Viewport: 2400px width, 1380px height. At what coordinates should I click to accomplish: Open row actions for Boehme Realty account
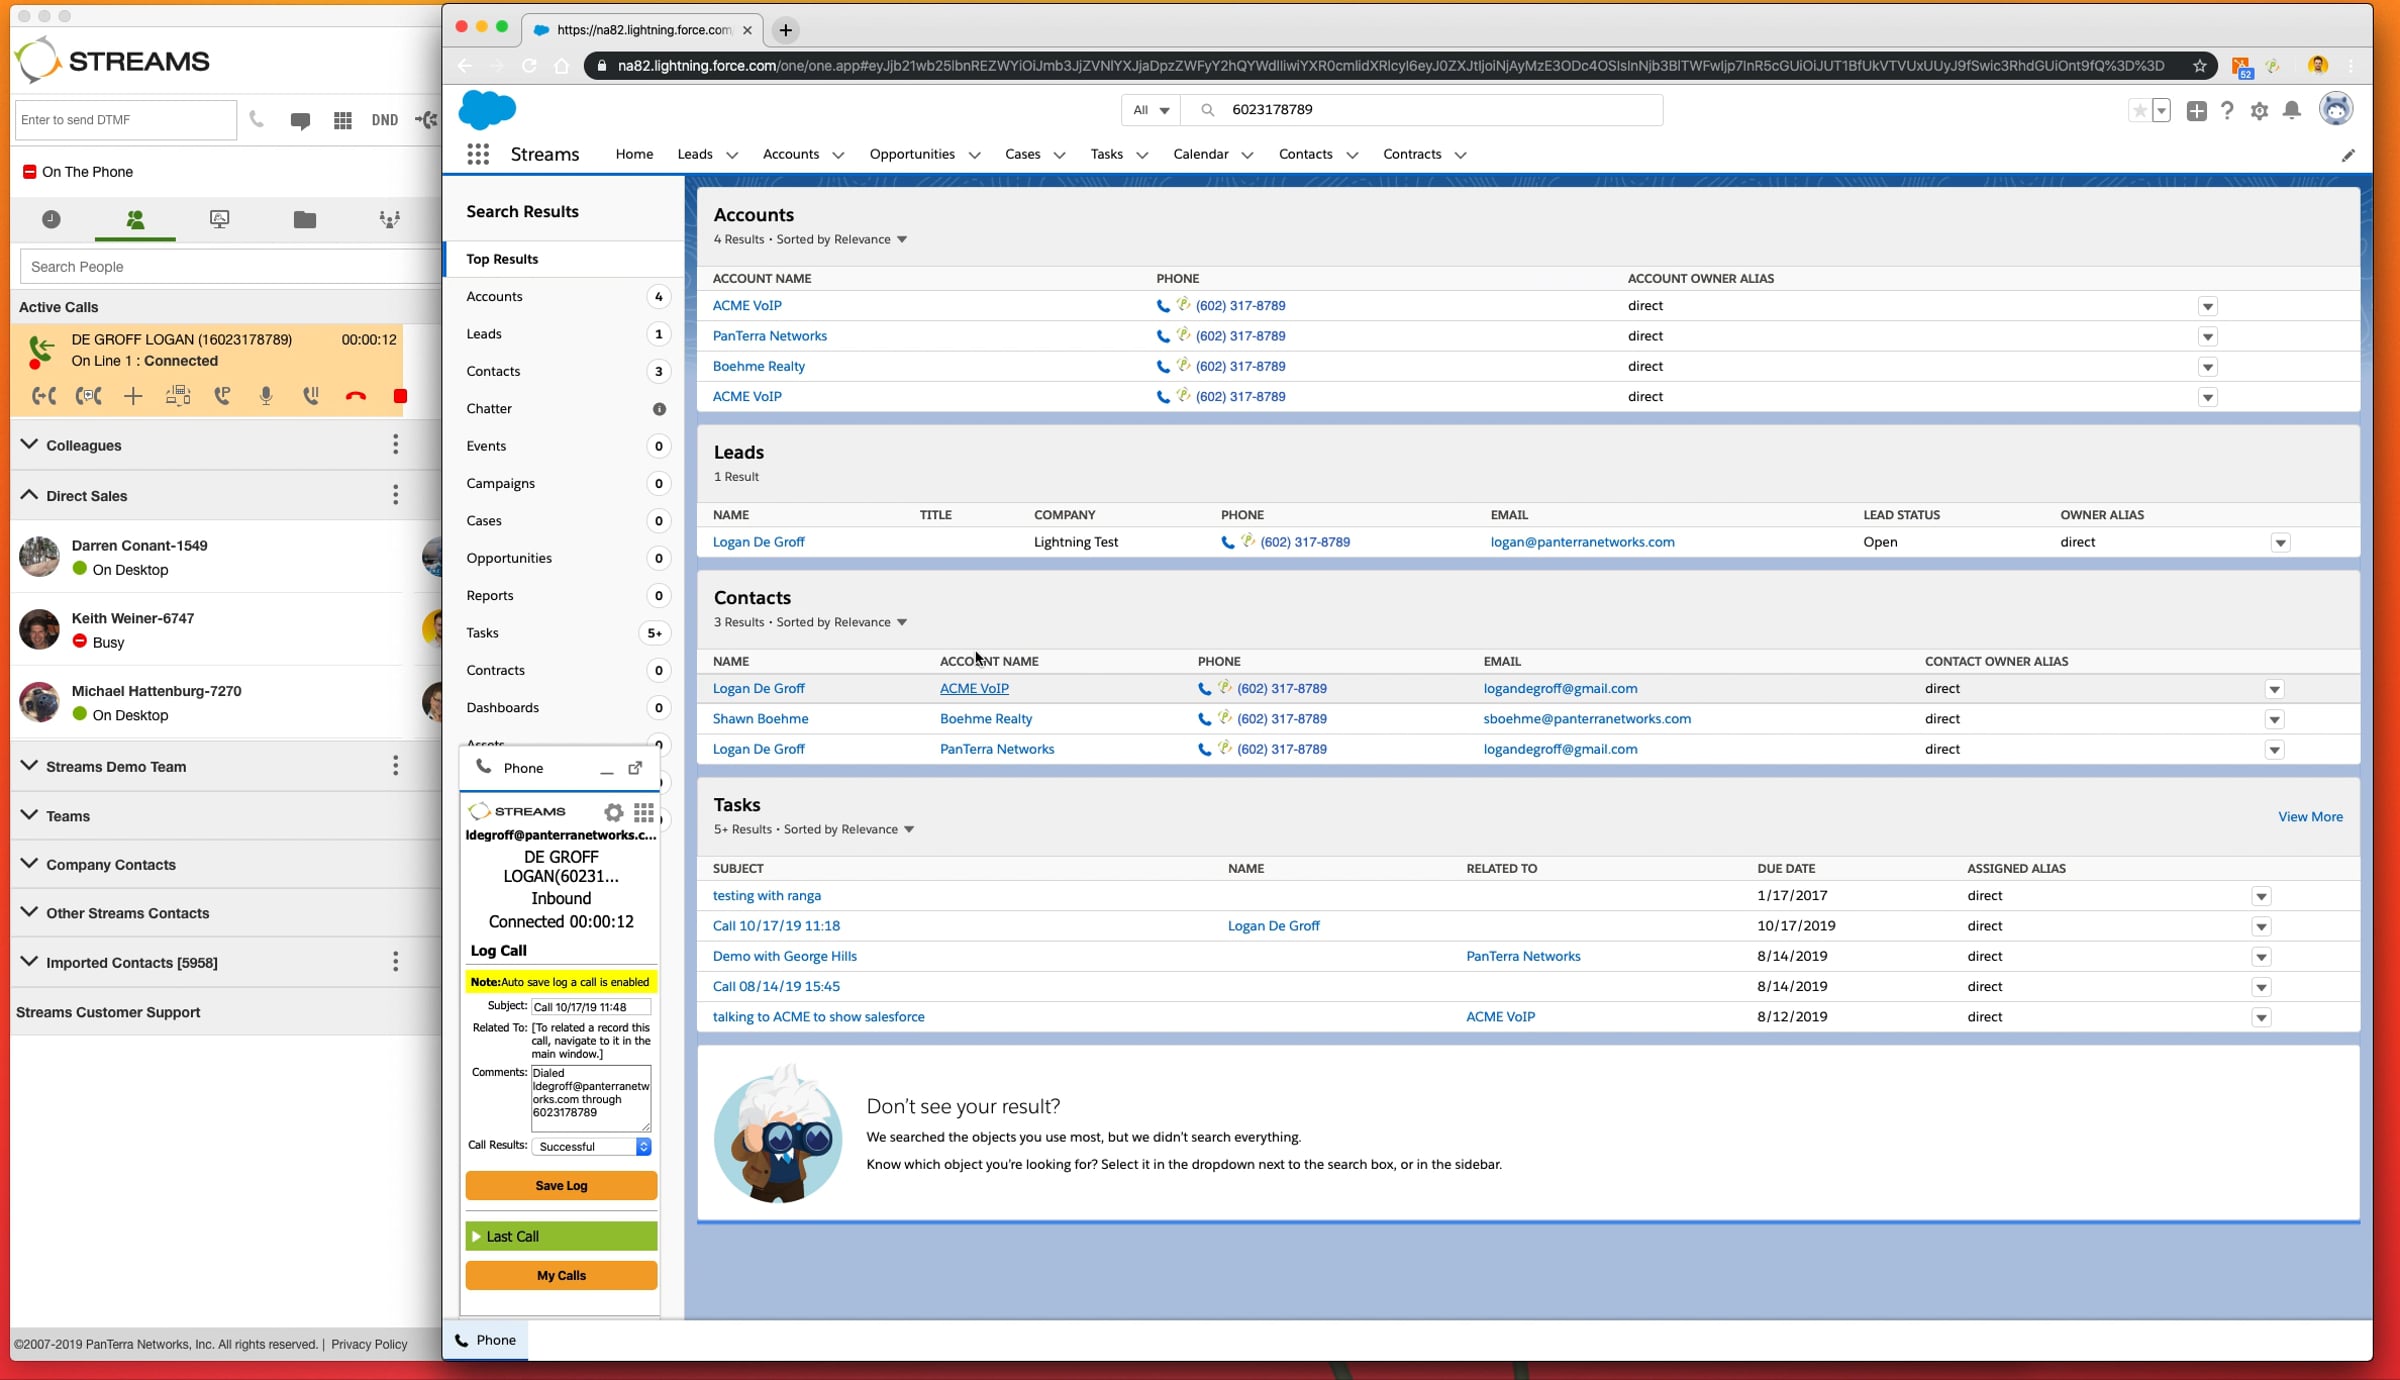click(x=2208, y=367)
